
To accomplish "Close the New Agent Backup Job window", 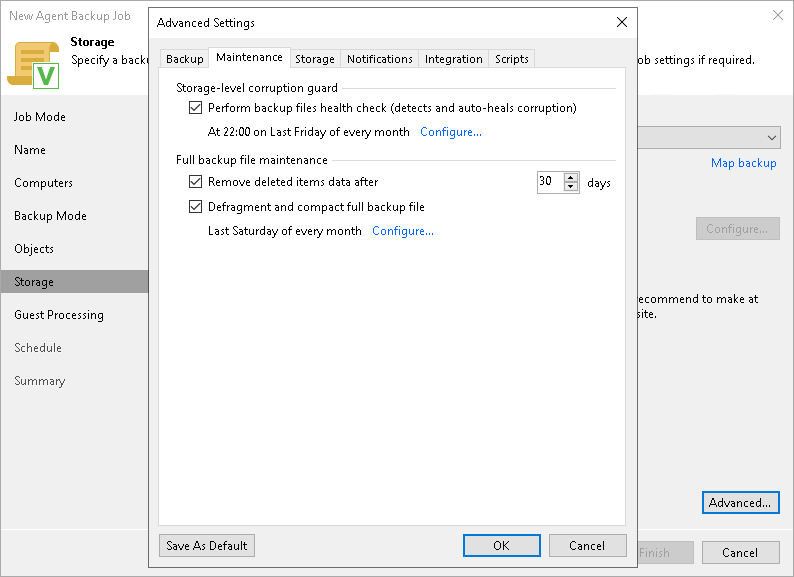I will (778, 15).
